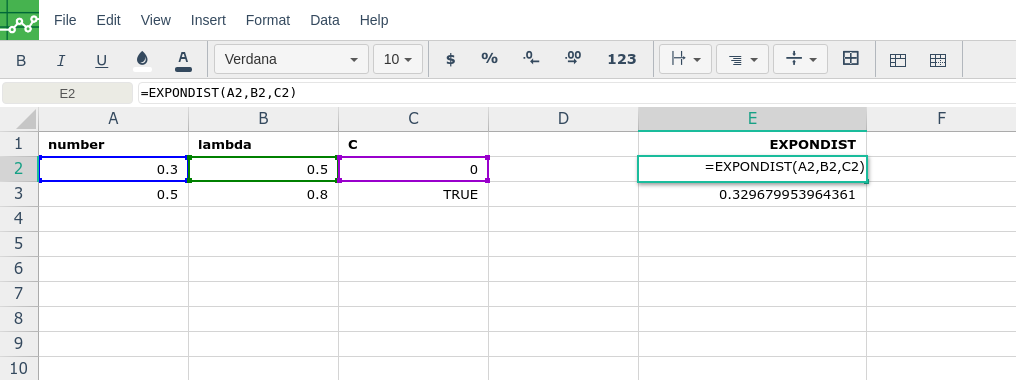This screenshot has height=380, width=1016.
Task: Select column B header
Action: pos(263,119)
